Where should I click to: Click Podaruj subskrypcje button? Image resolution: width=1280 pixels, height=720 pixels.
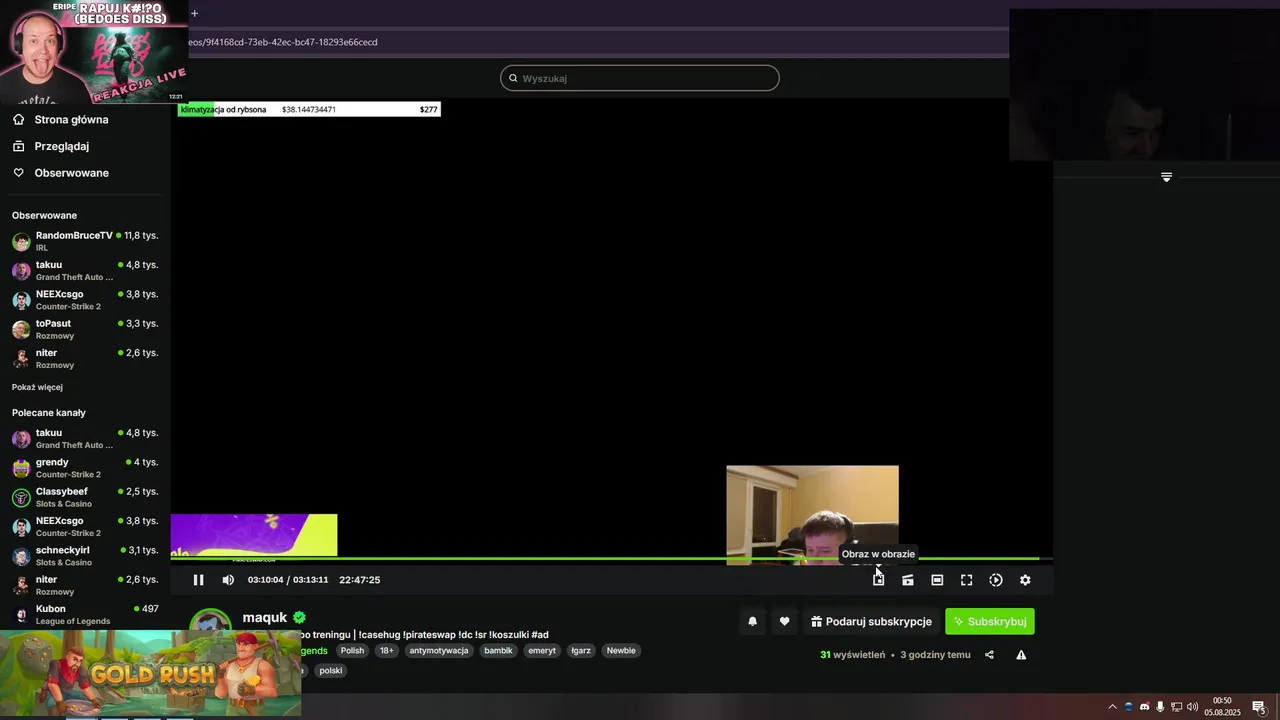click(x=871, y=621)
